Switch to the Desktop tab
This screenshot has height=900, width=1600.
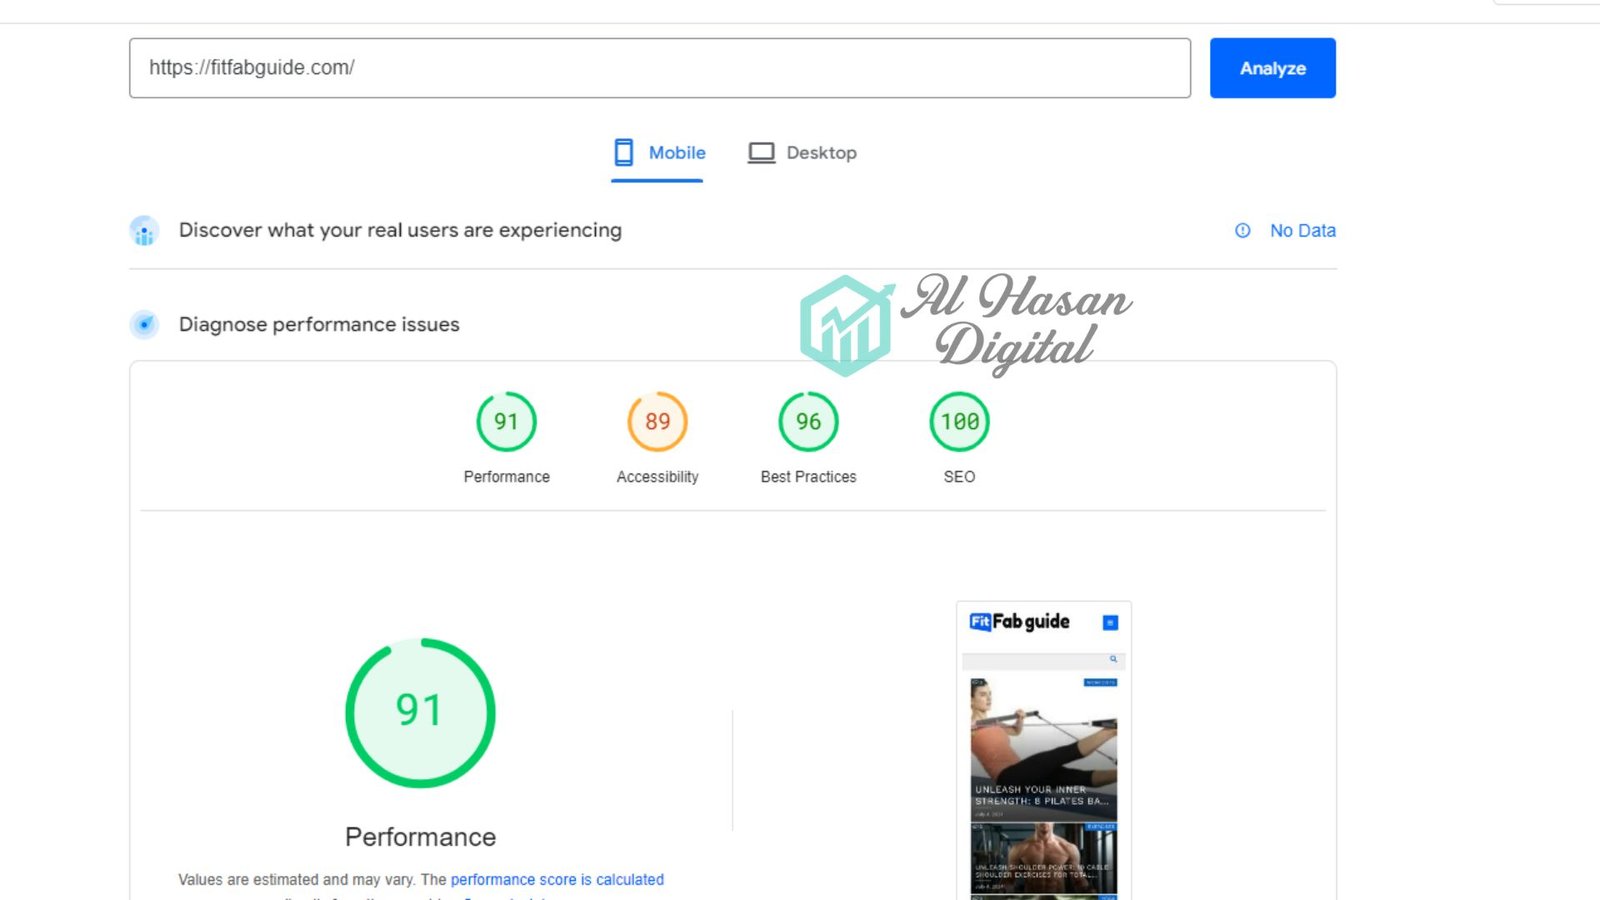802,153
